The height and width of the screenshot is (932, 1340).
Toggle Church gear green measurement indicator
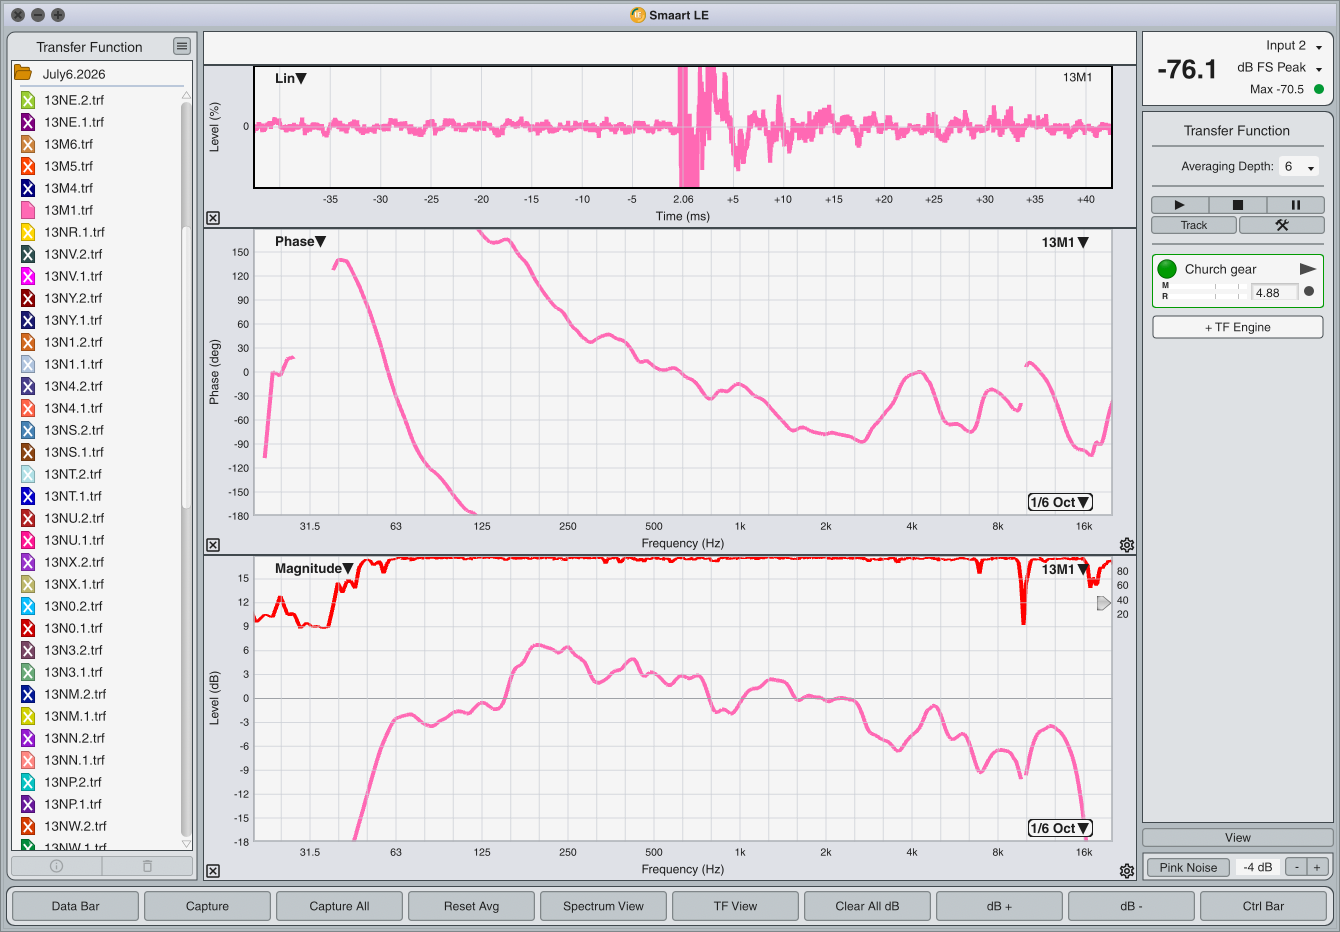1167,269
